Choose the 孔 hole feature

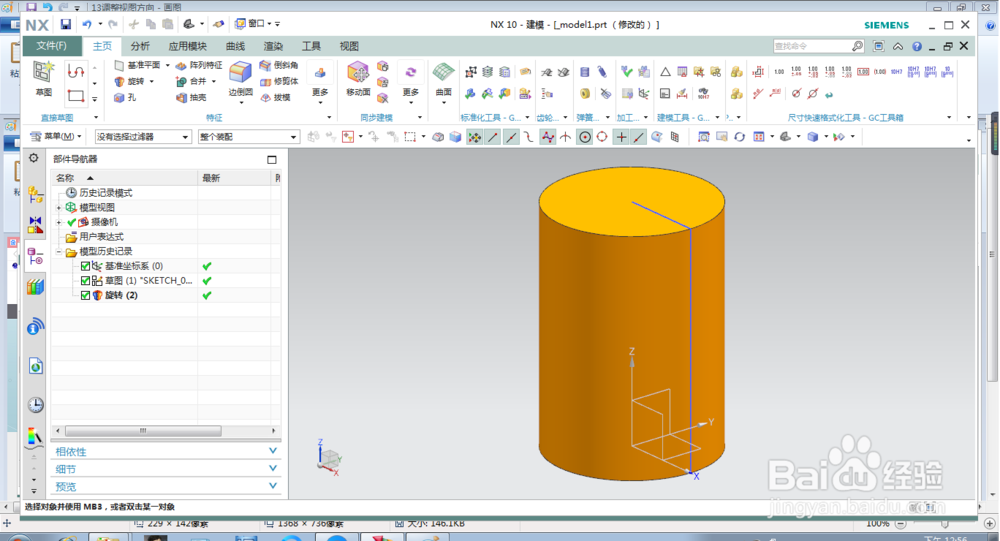125,98
